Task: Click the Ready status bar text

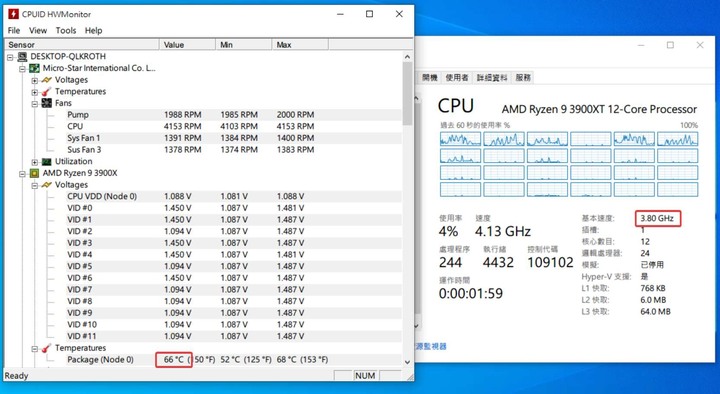Action: pos(17,376)
